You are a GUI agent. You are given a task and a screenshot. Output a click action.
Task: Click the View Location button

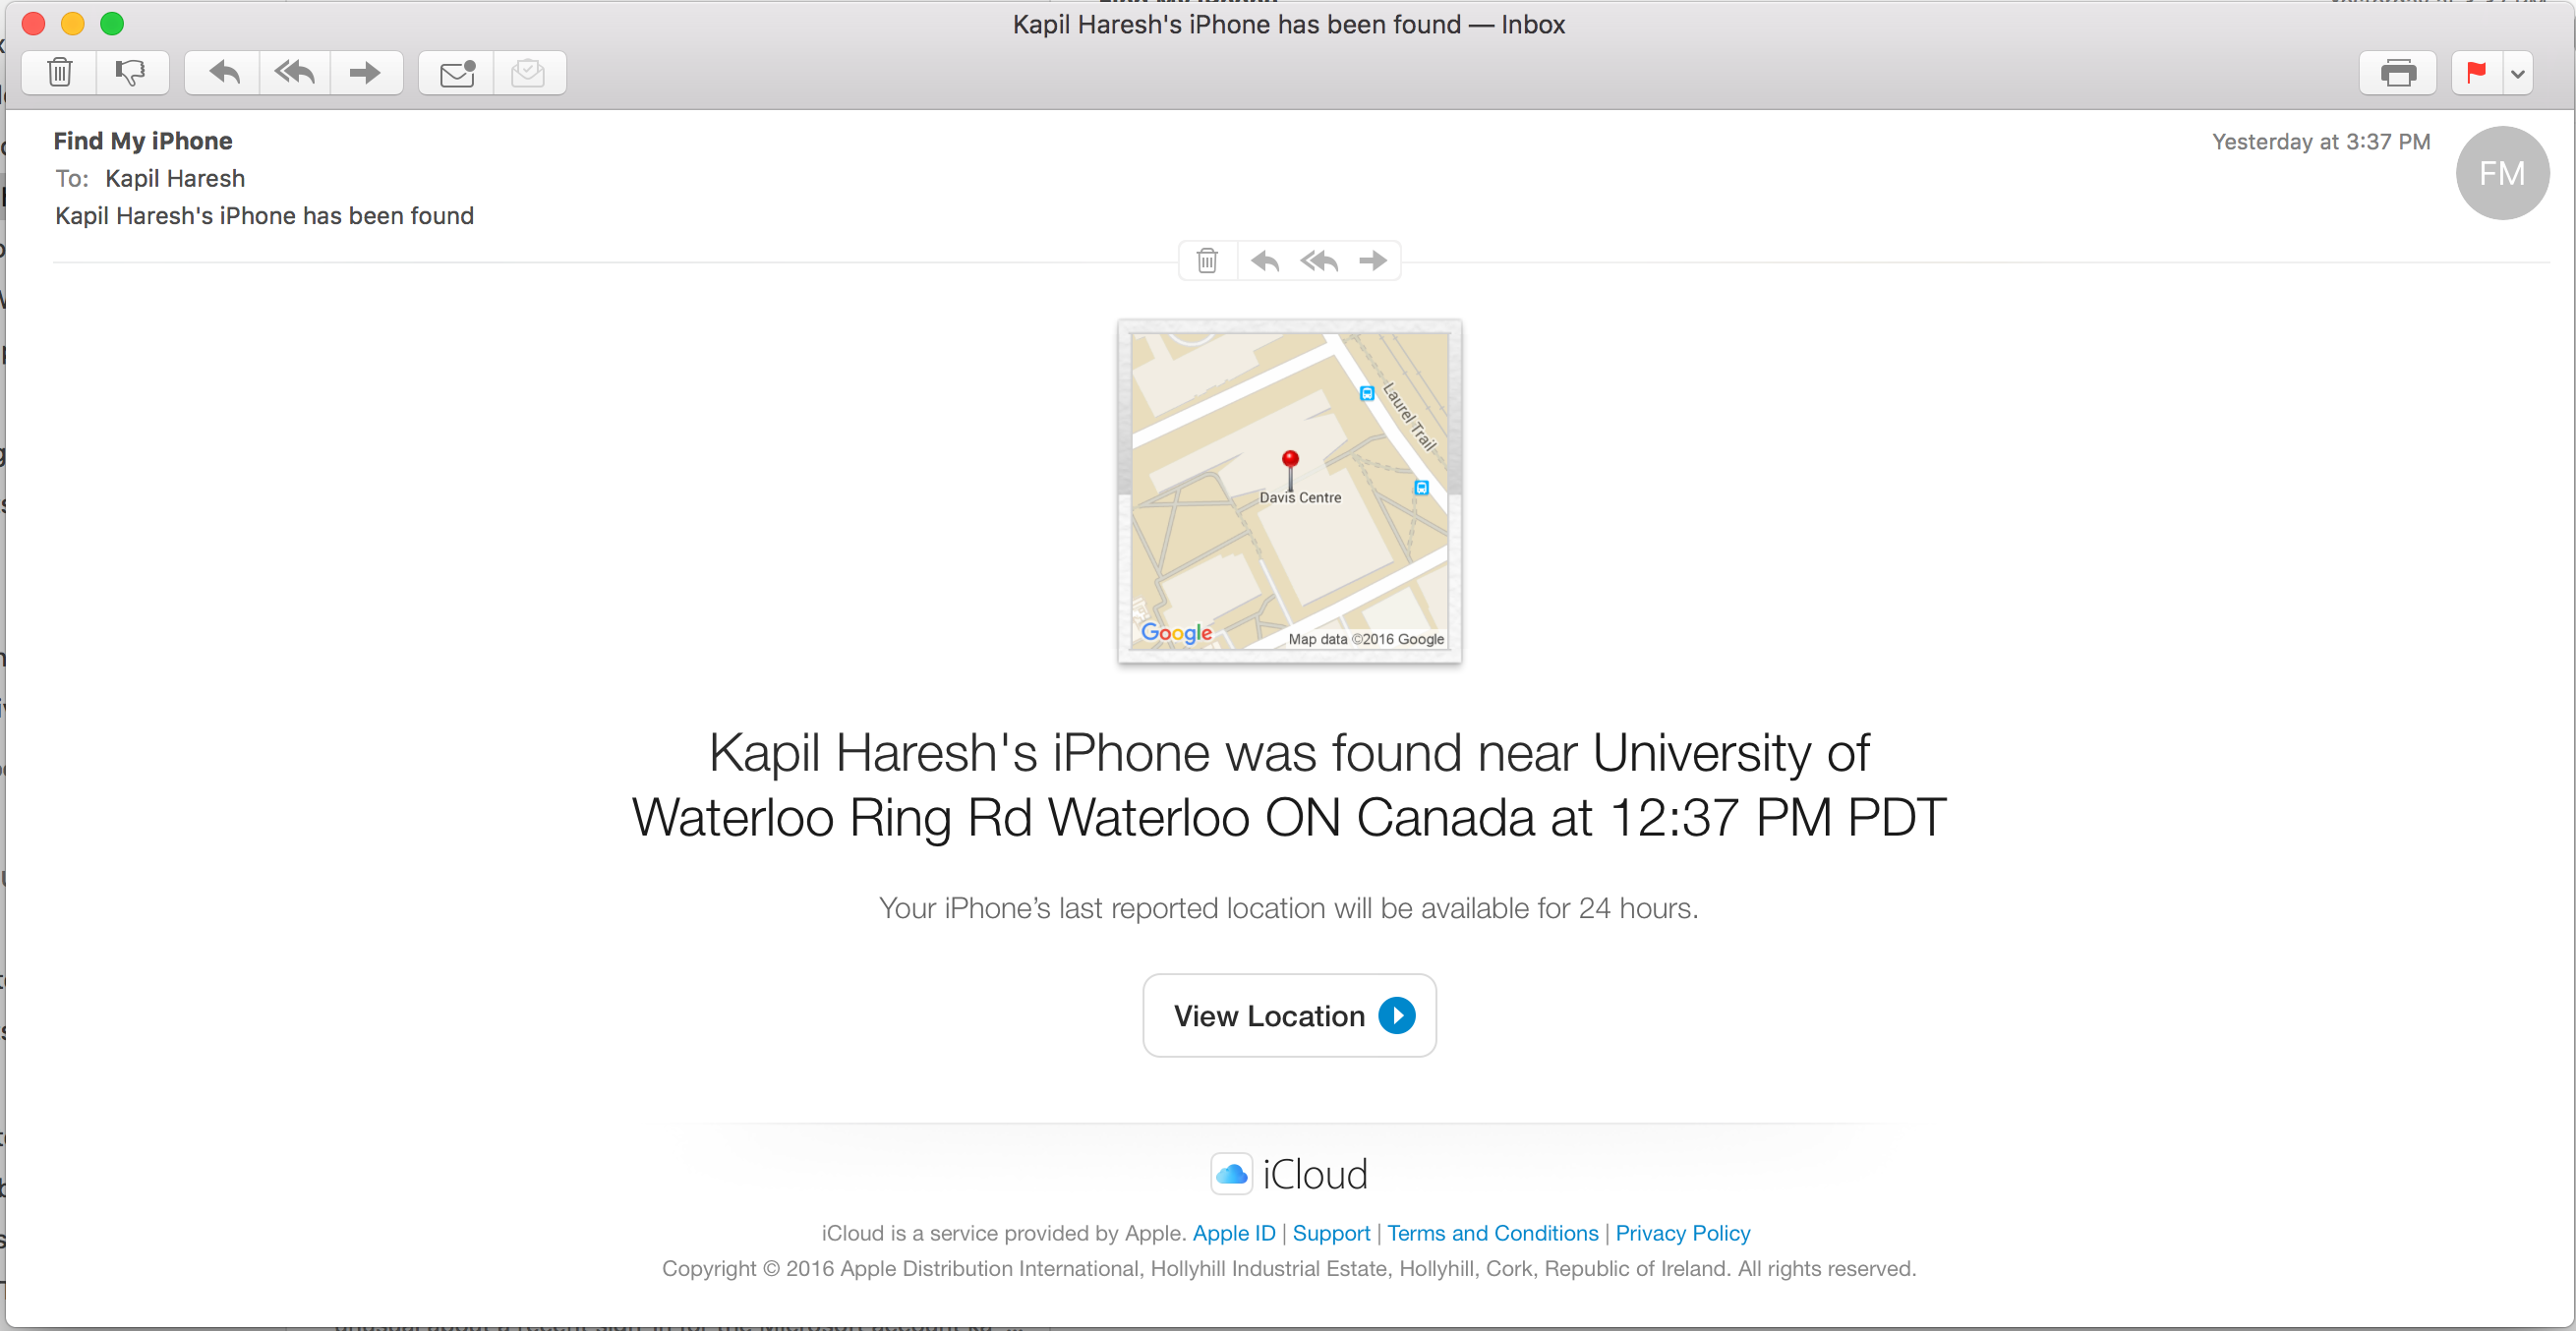(x=1289, y=1015)
